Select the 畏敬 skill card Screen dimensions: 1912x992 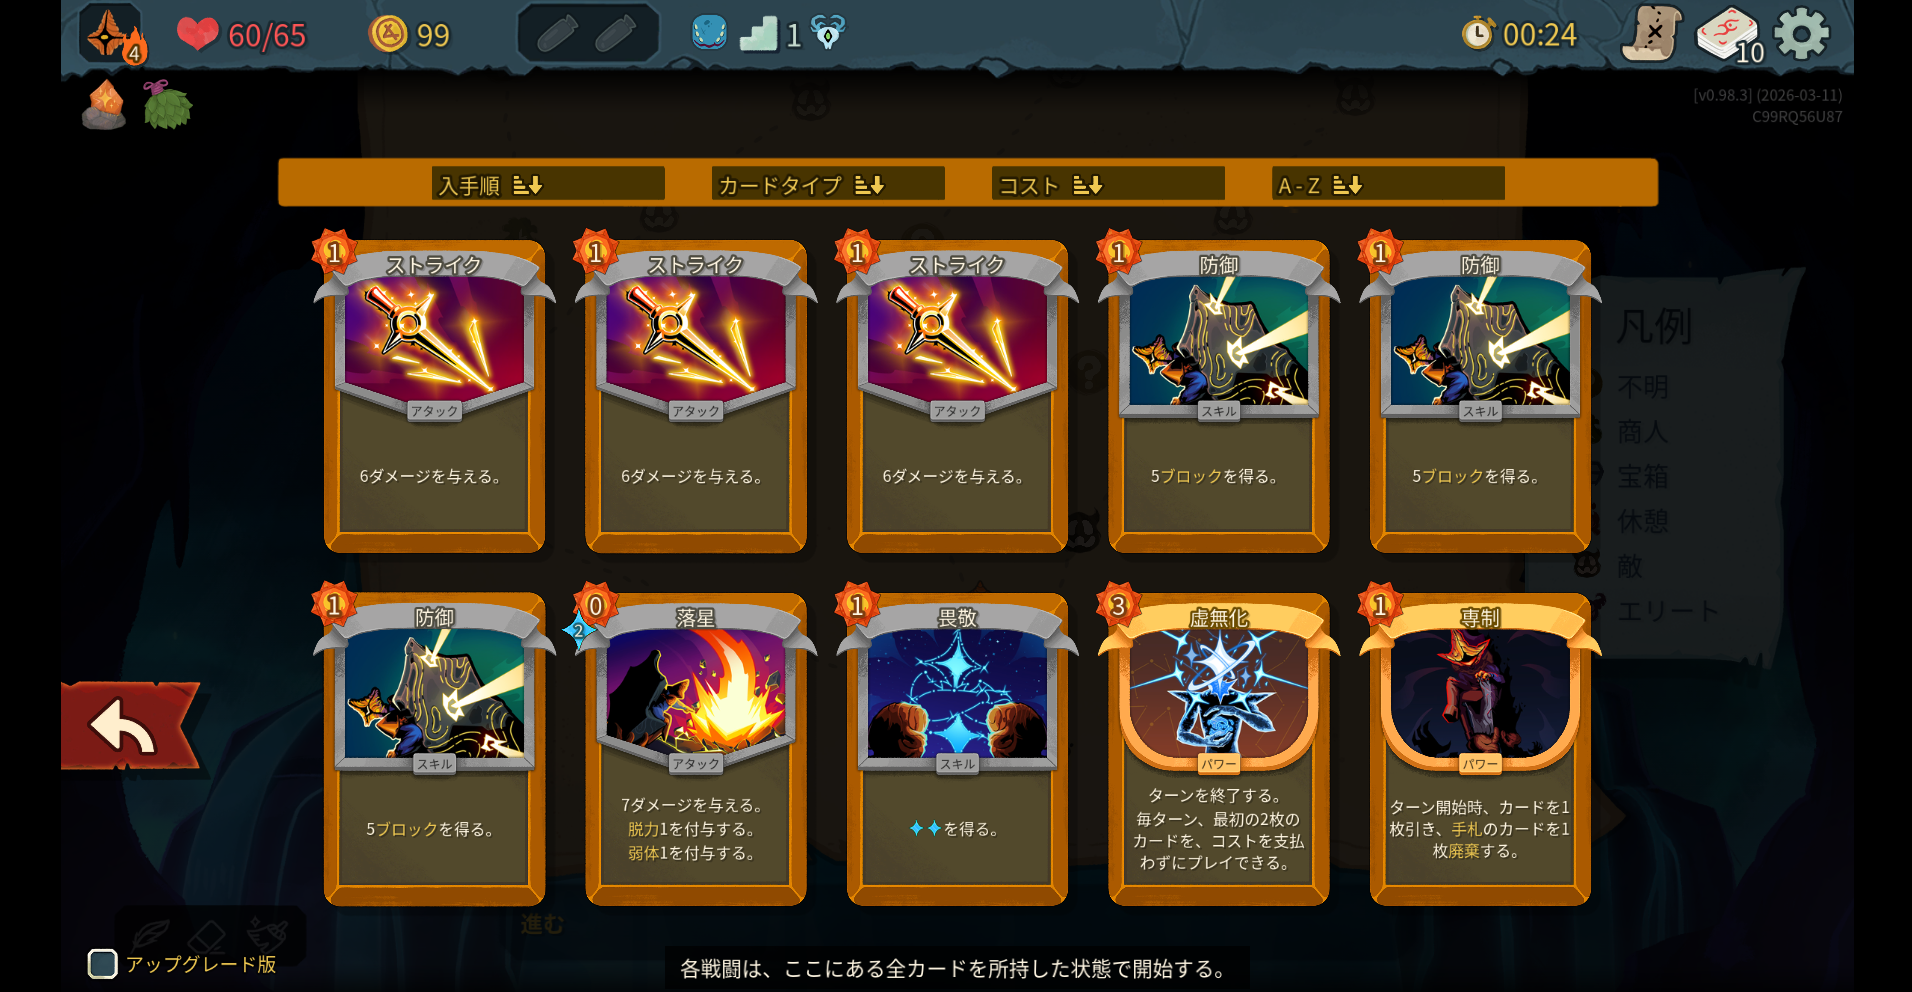(x=957, y=748)
